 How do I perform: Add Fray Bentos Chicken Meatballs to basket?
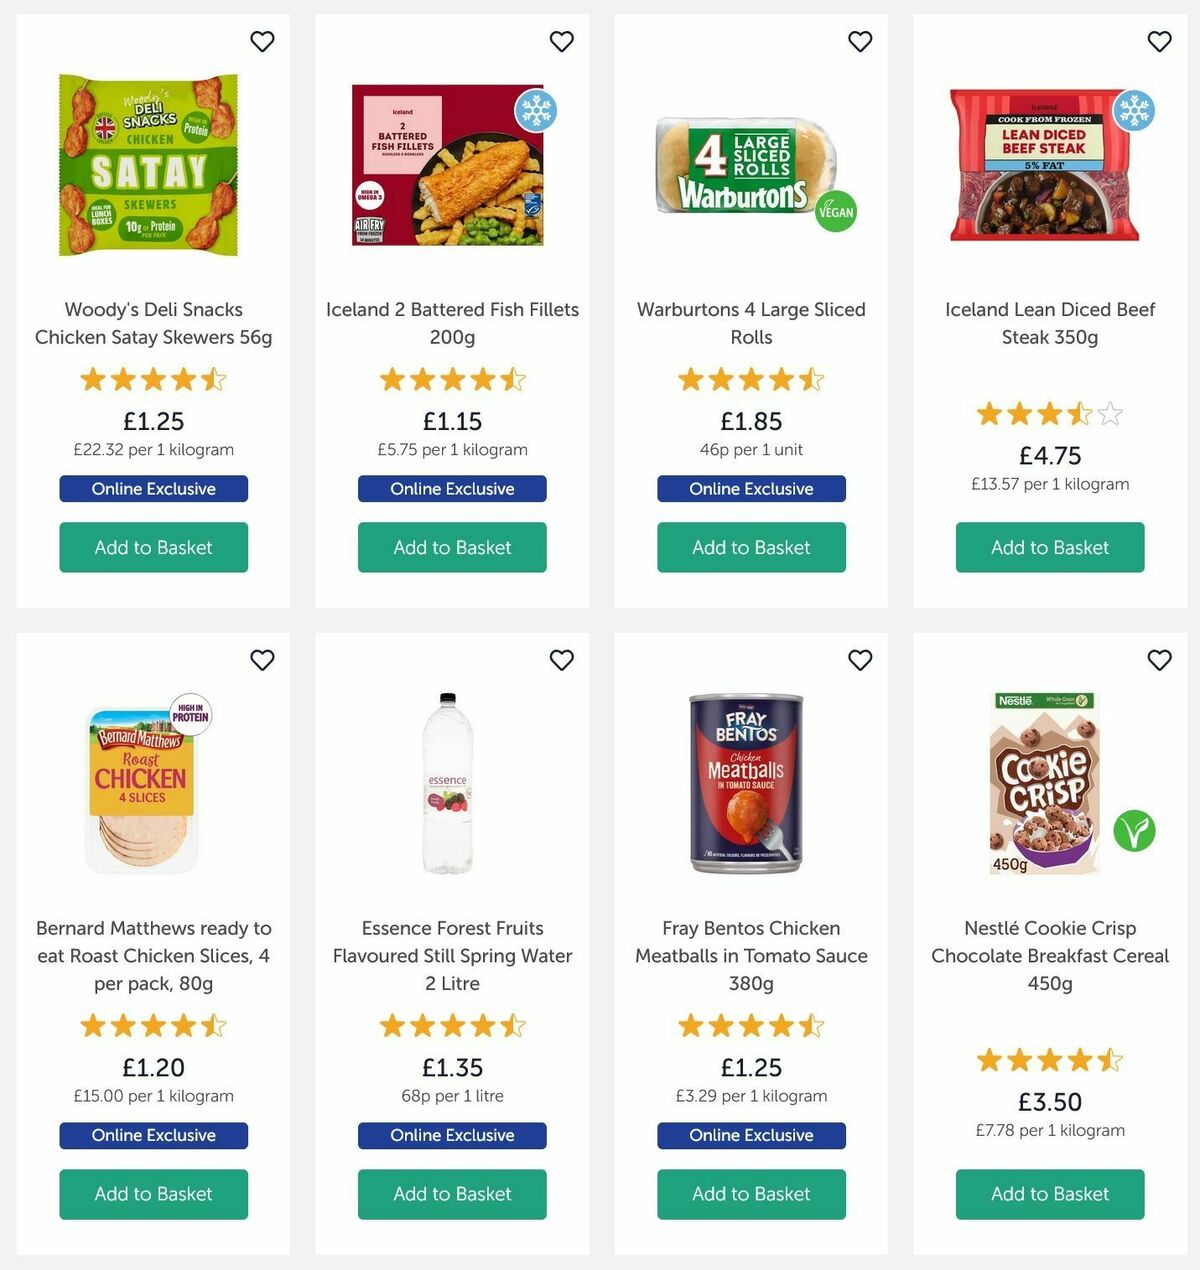(x=751, y=1194)
